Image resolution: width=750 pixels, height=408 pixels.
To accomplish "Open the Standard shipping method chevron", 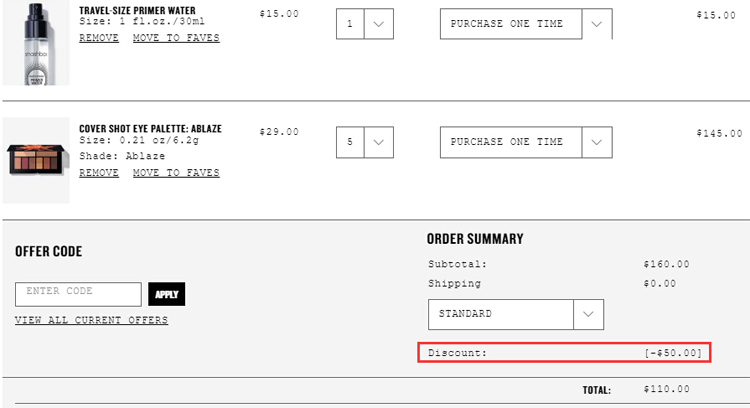I will tap(588, 314).
